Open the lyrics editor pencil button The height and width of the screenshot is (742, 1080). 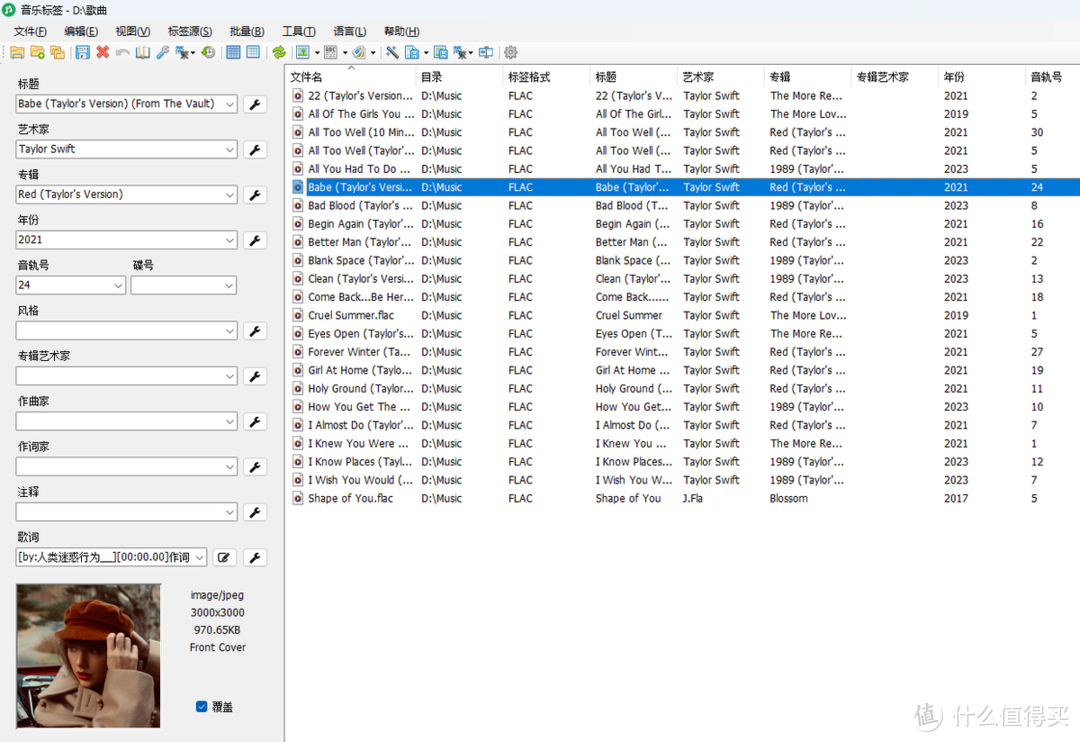pyautogui.click(x=223, y=558)
